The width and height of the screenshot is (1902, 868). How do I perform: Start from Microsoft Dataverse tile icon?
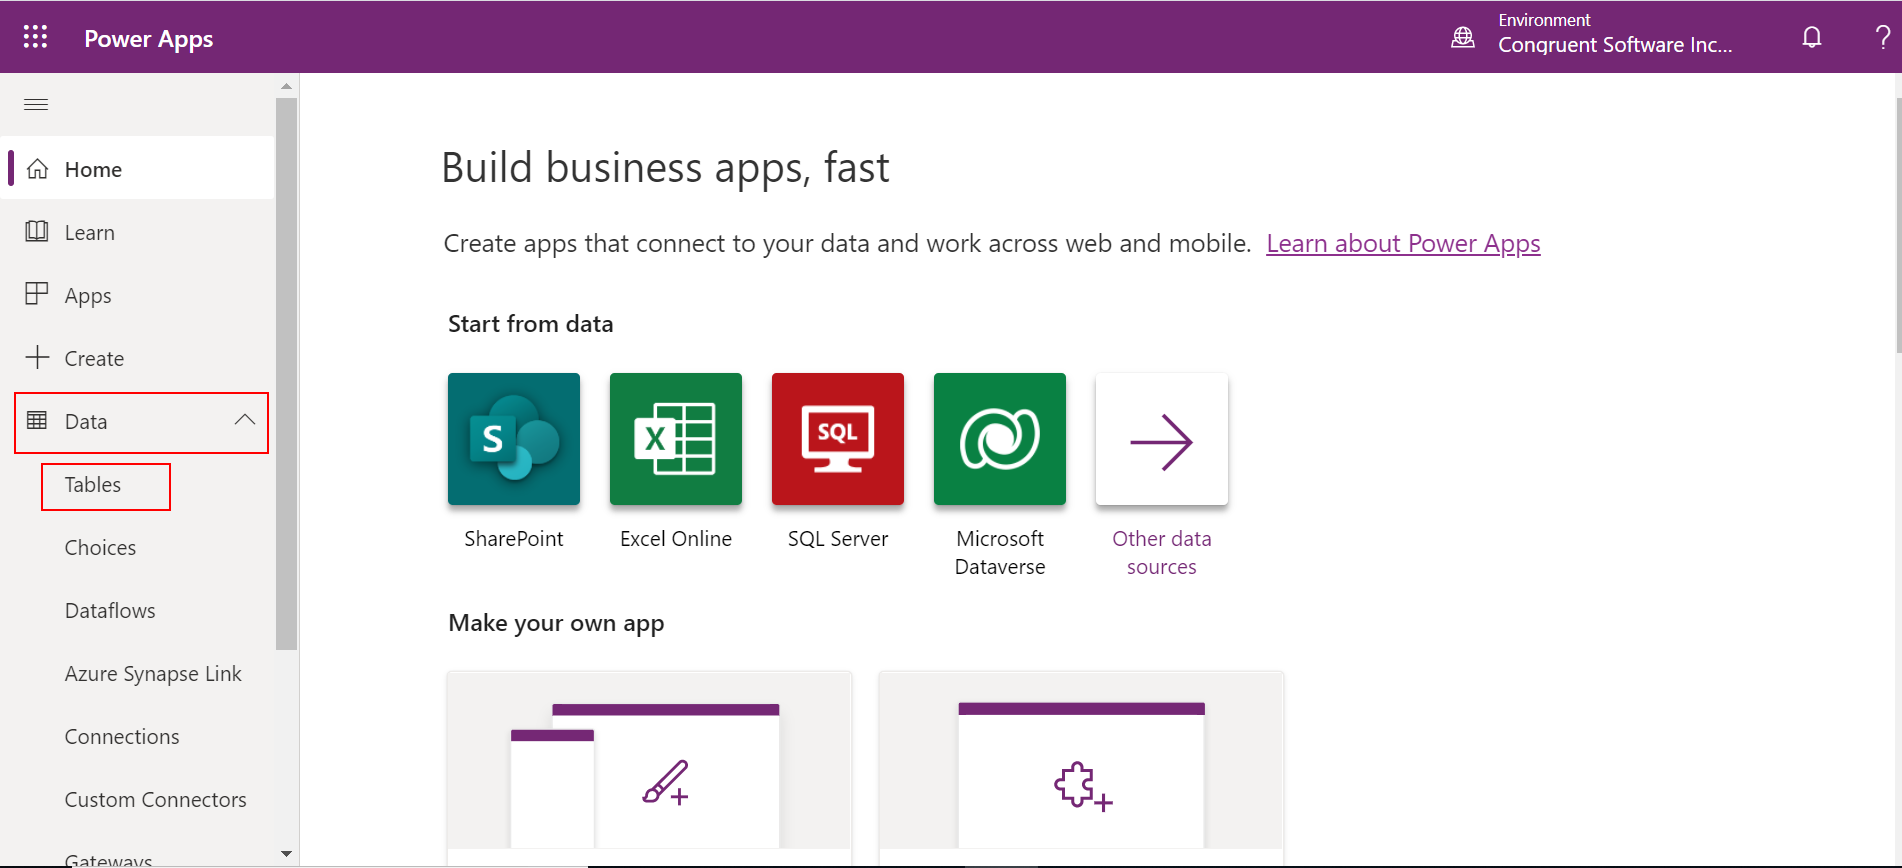tap(1000, 439)
